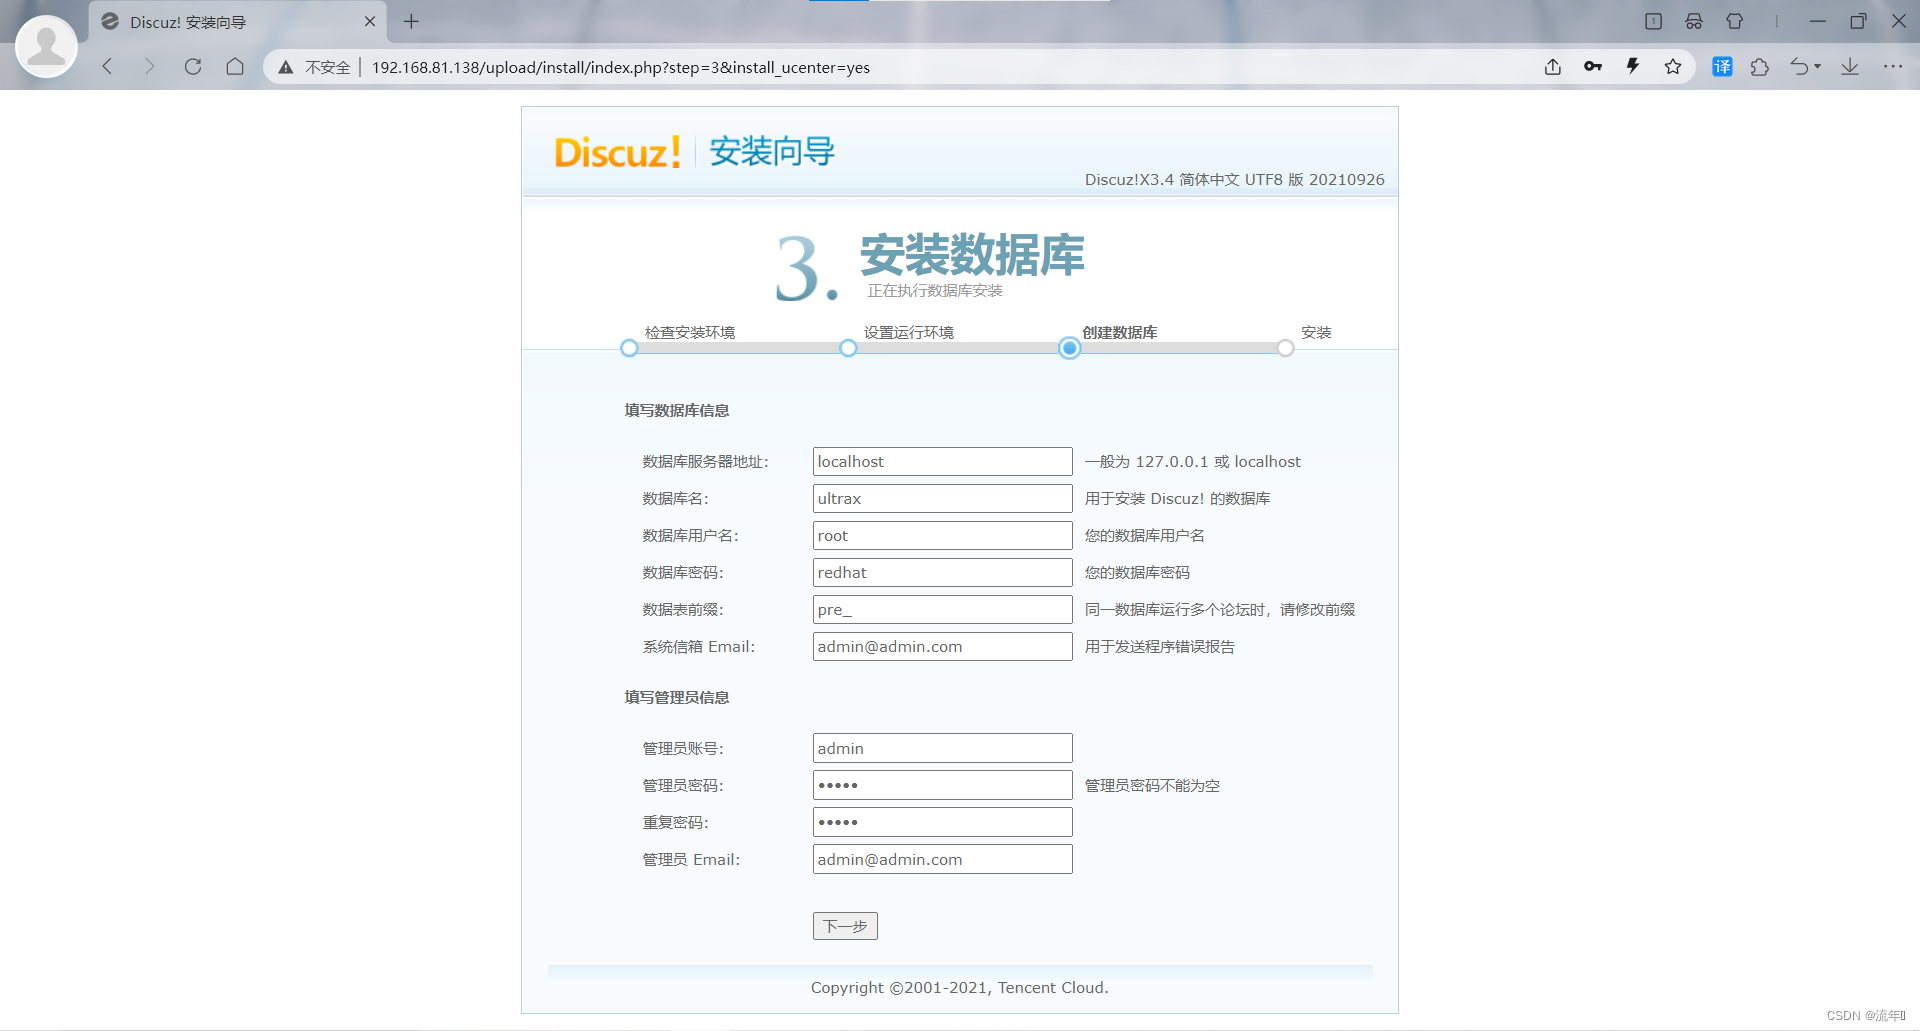This screenshot has height=1031, width=1920.
Task: Open new tab with plus icon
Action: pos(411,21)
